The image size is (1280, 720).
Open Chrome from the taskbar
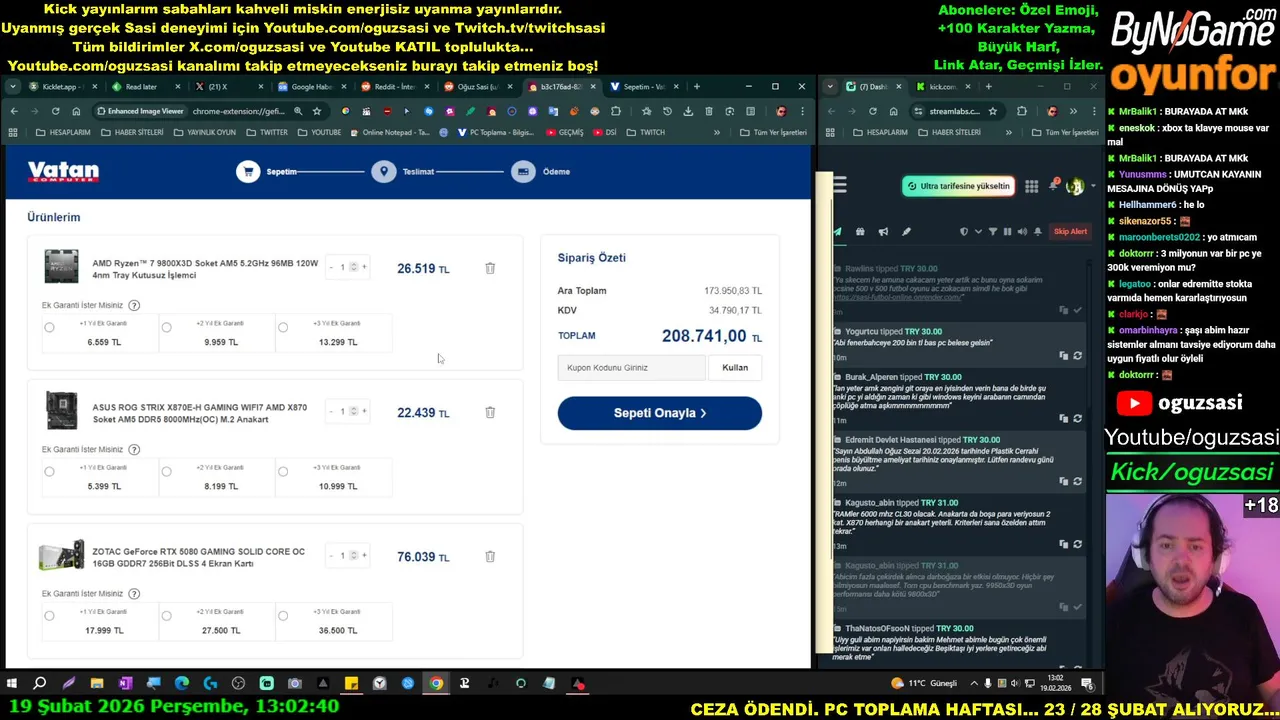[436, 684]
